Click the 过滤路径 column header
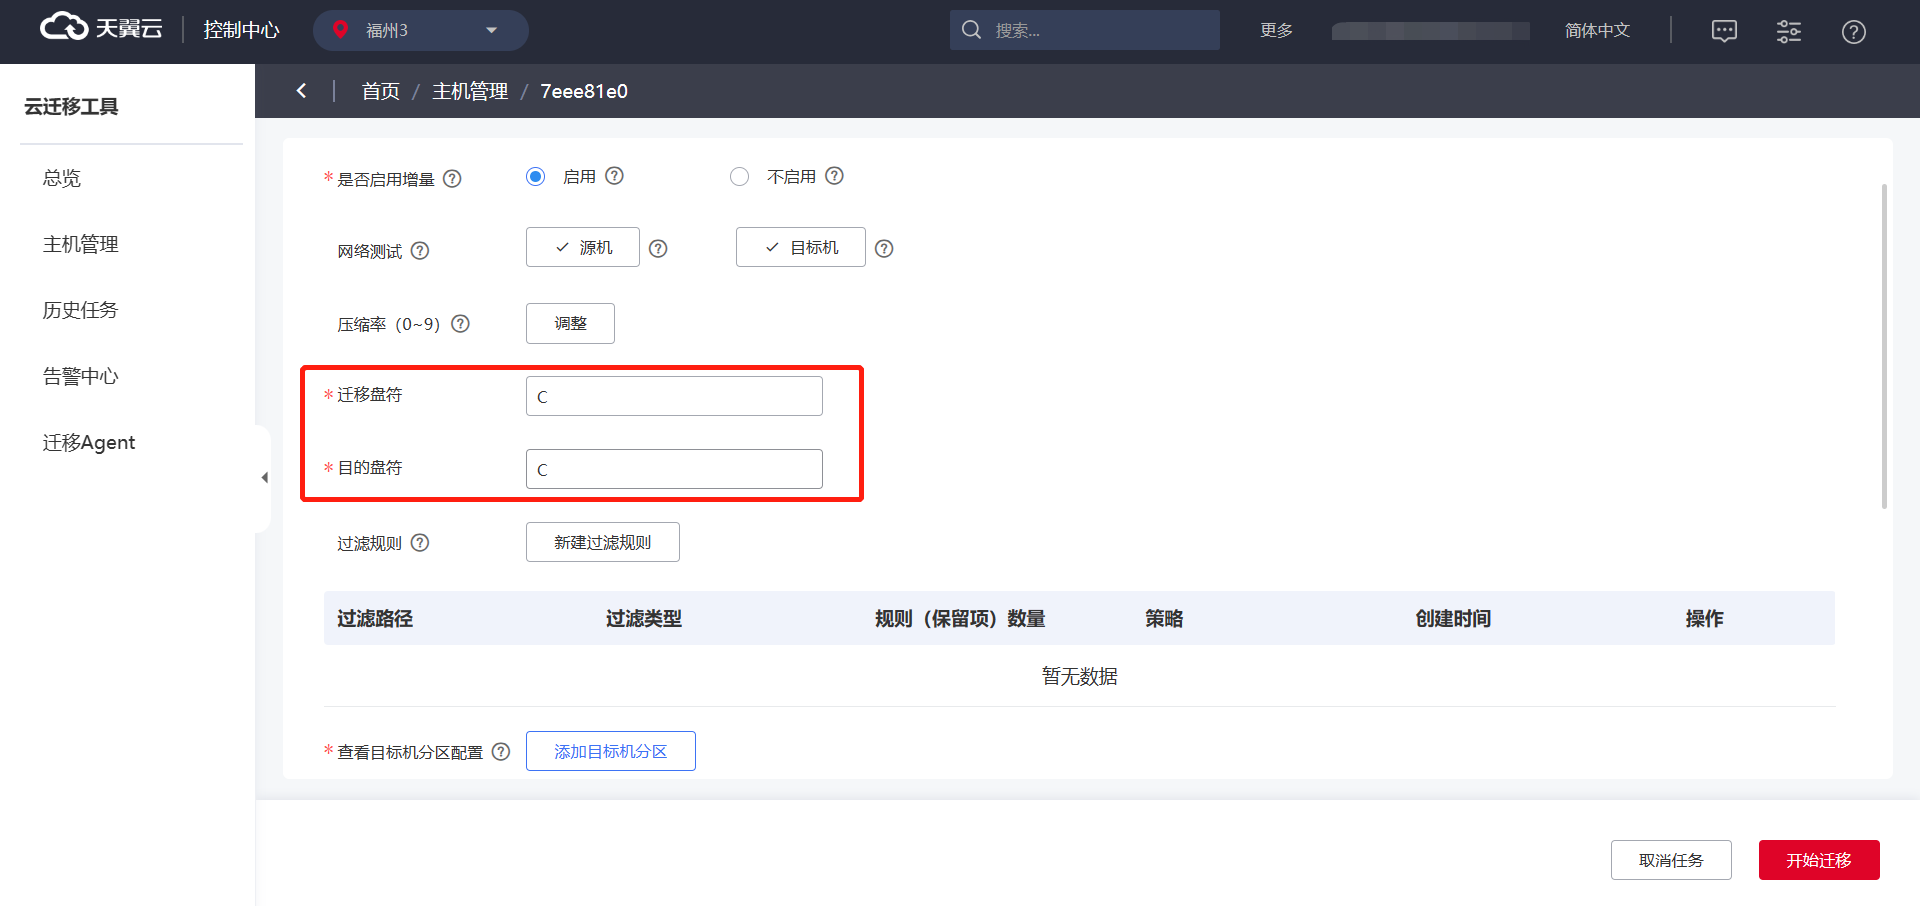 (x=375, y=619)
